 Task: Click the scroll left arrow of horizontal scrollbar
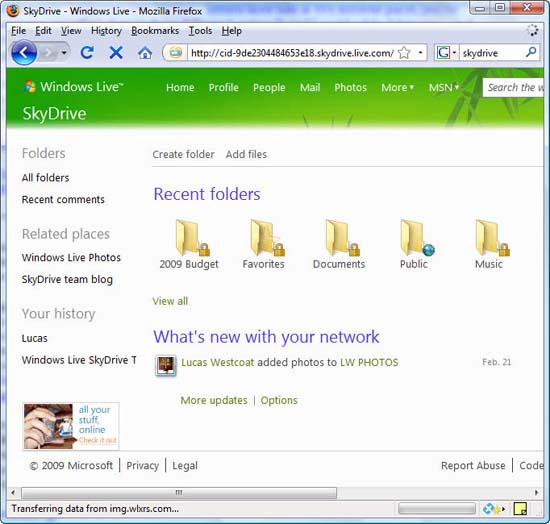click(13, 492)
